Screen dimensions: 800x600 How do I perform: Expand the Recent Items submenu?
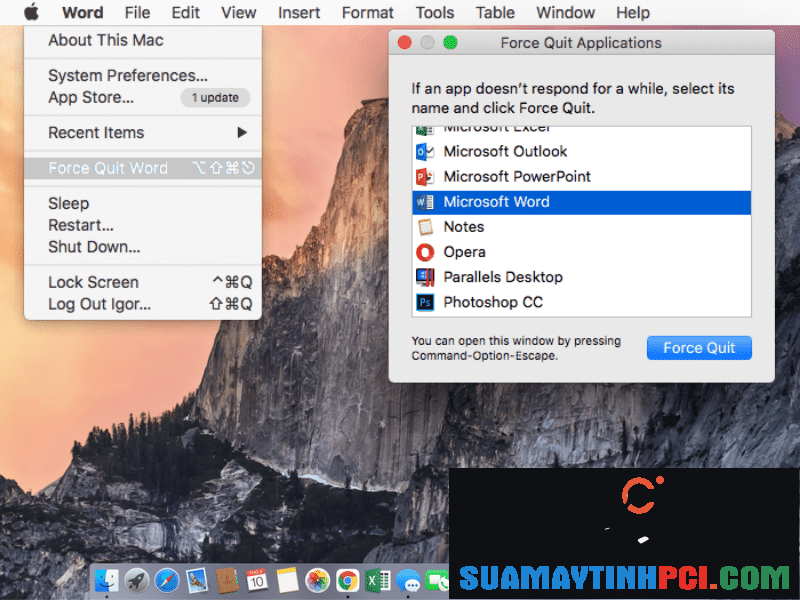coord(143,133)
